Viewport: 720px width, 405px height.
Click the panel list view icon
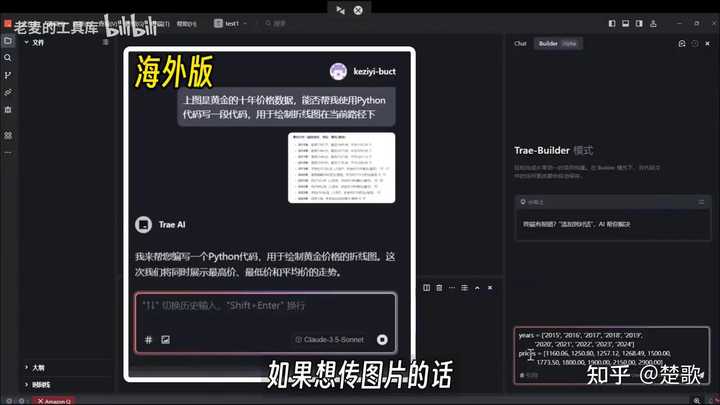465,288
